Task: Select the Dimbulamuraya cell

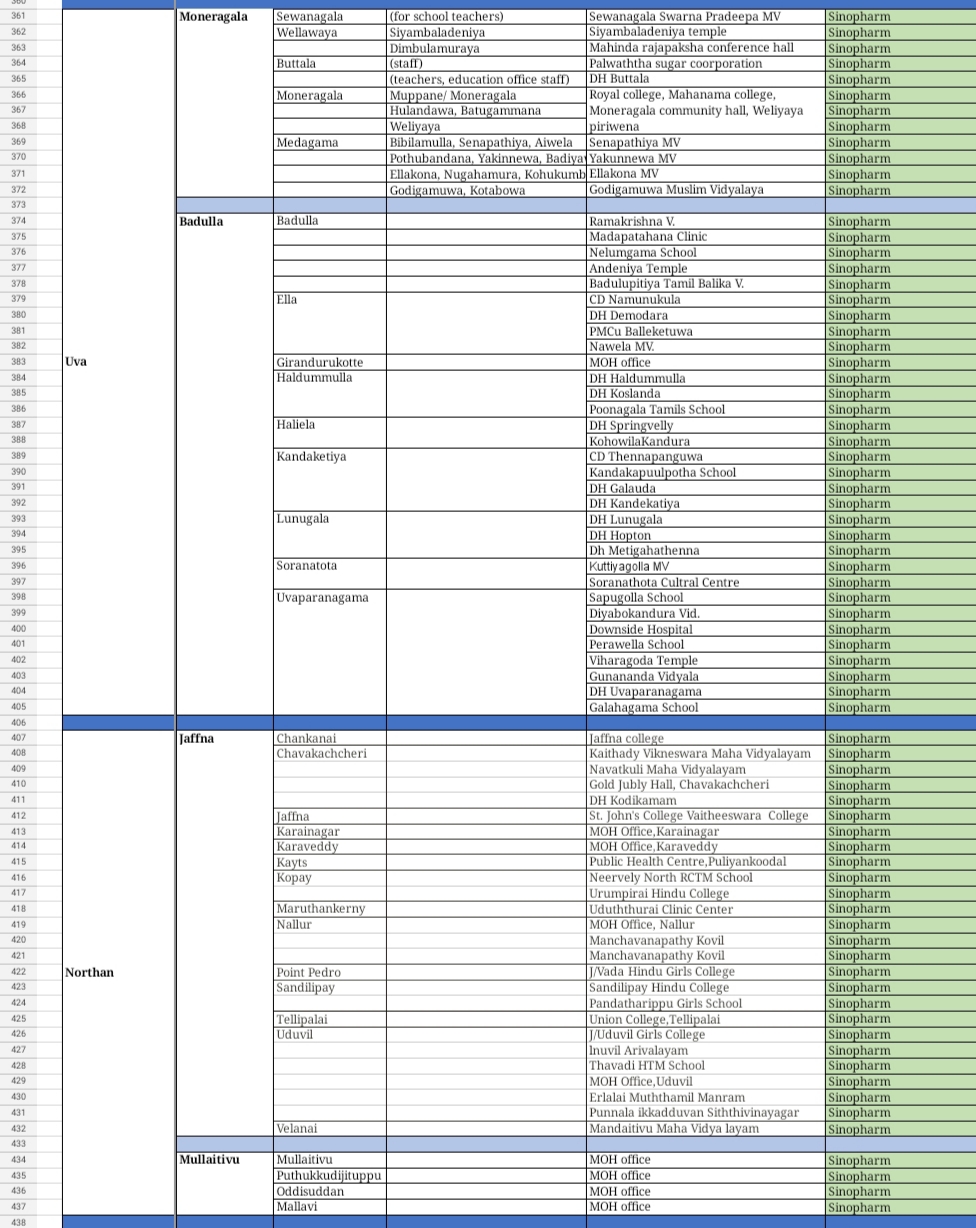Action: click(486, 48)
